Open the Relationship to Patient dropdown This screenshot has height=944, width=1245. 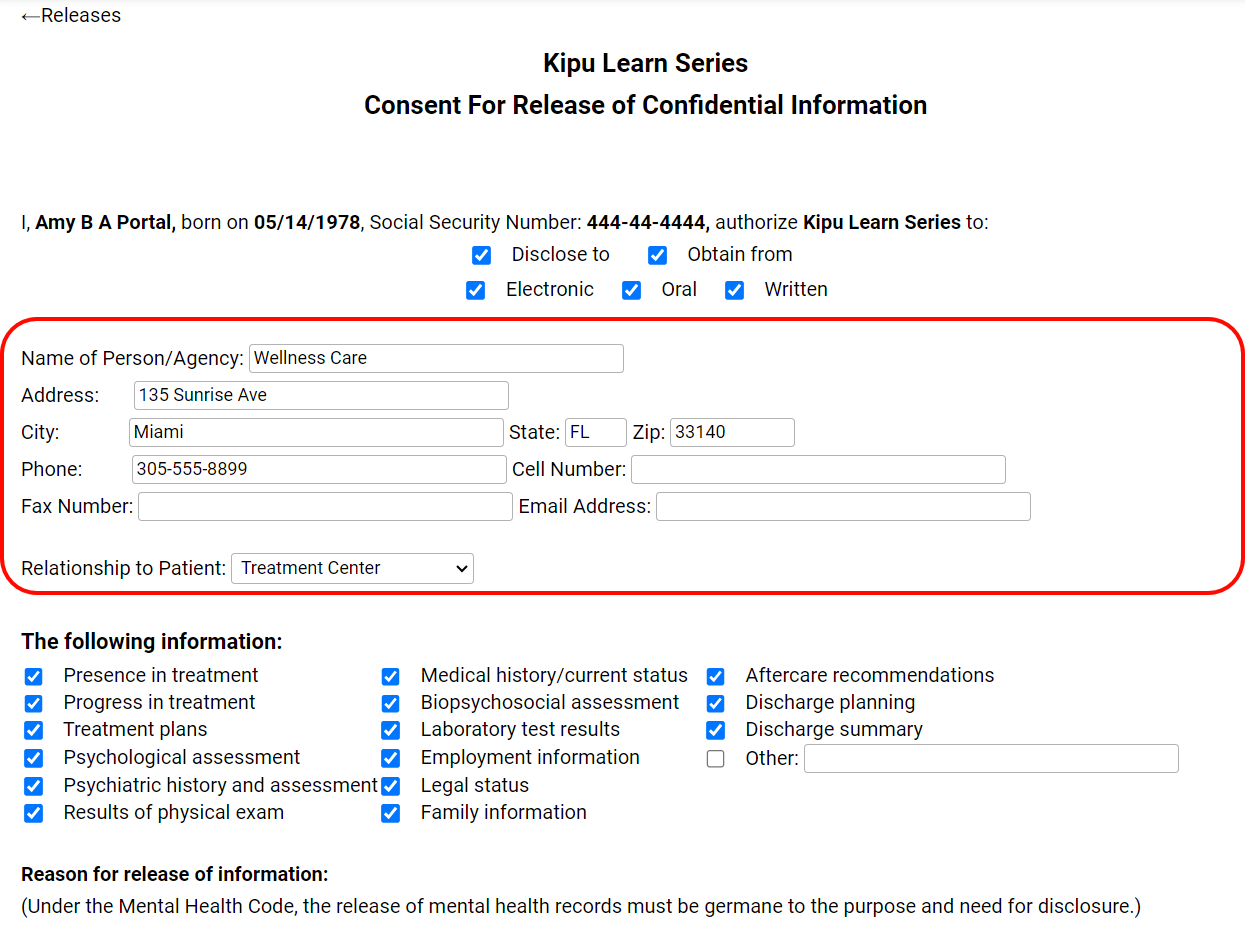[352, 568]
